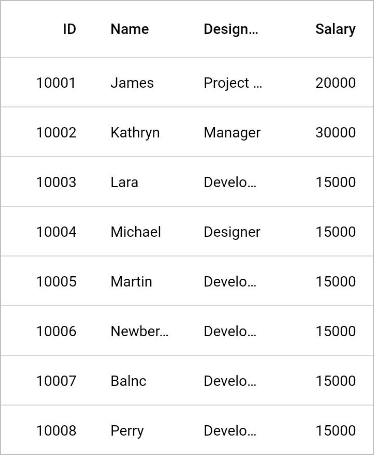This screenshot has width=374, height=455.
Task: Select the Perry name cell
Action: click(x=140, y=430)
